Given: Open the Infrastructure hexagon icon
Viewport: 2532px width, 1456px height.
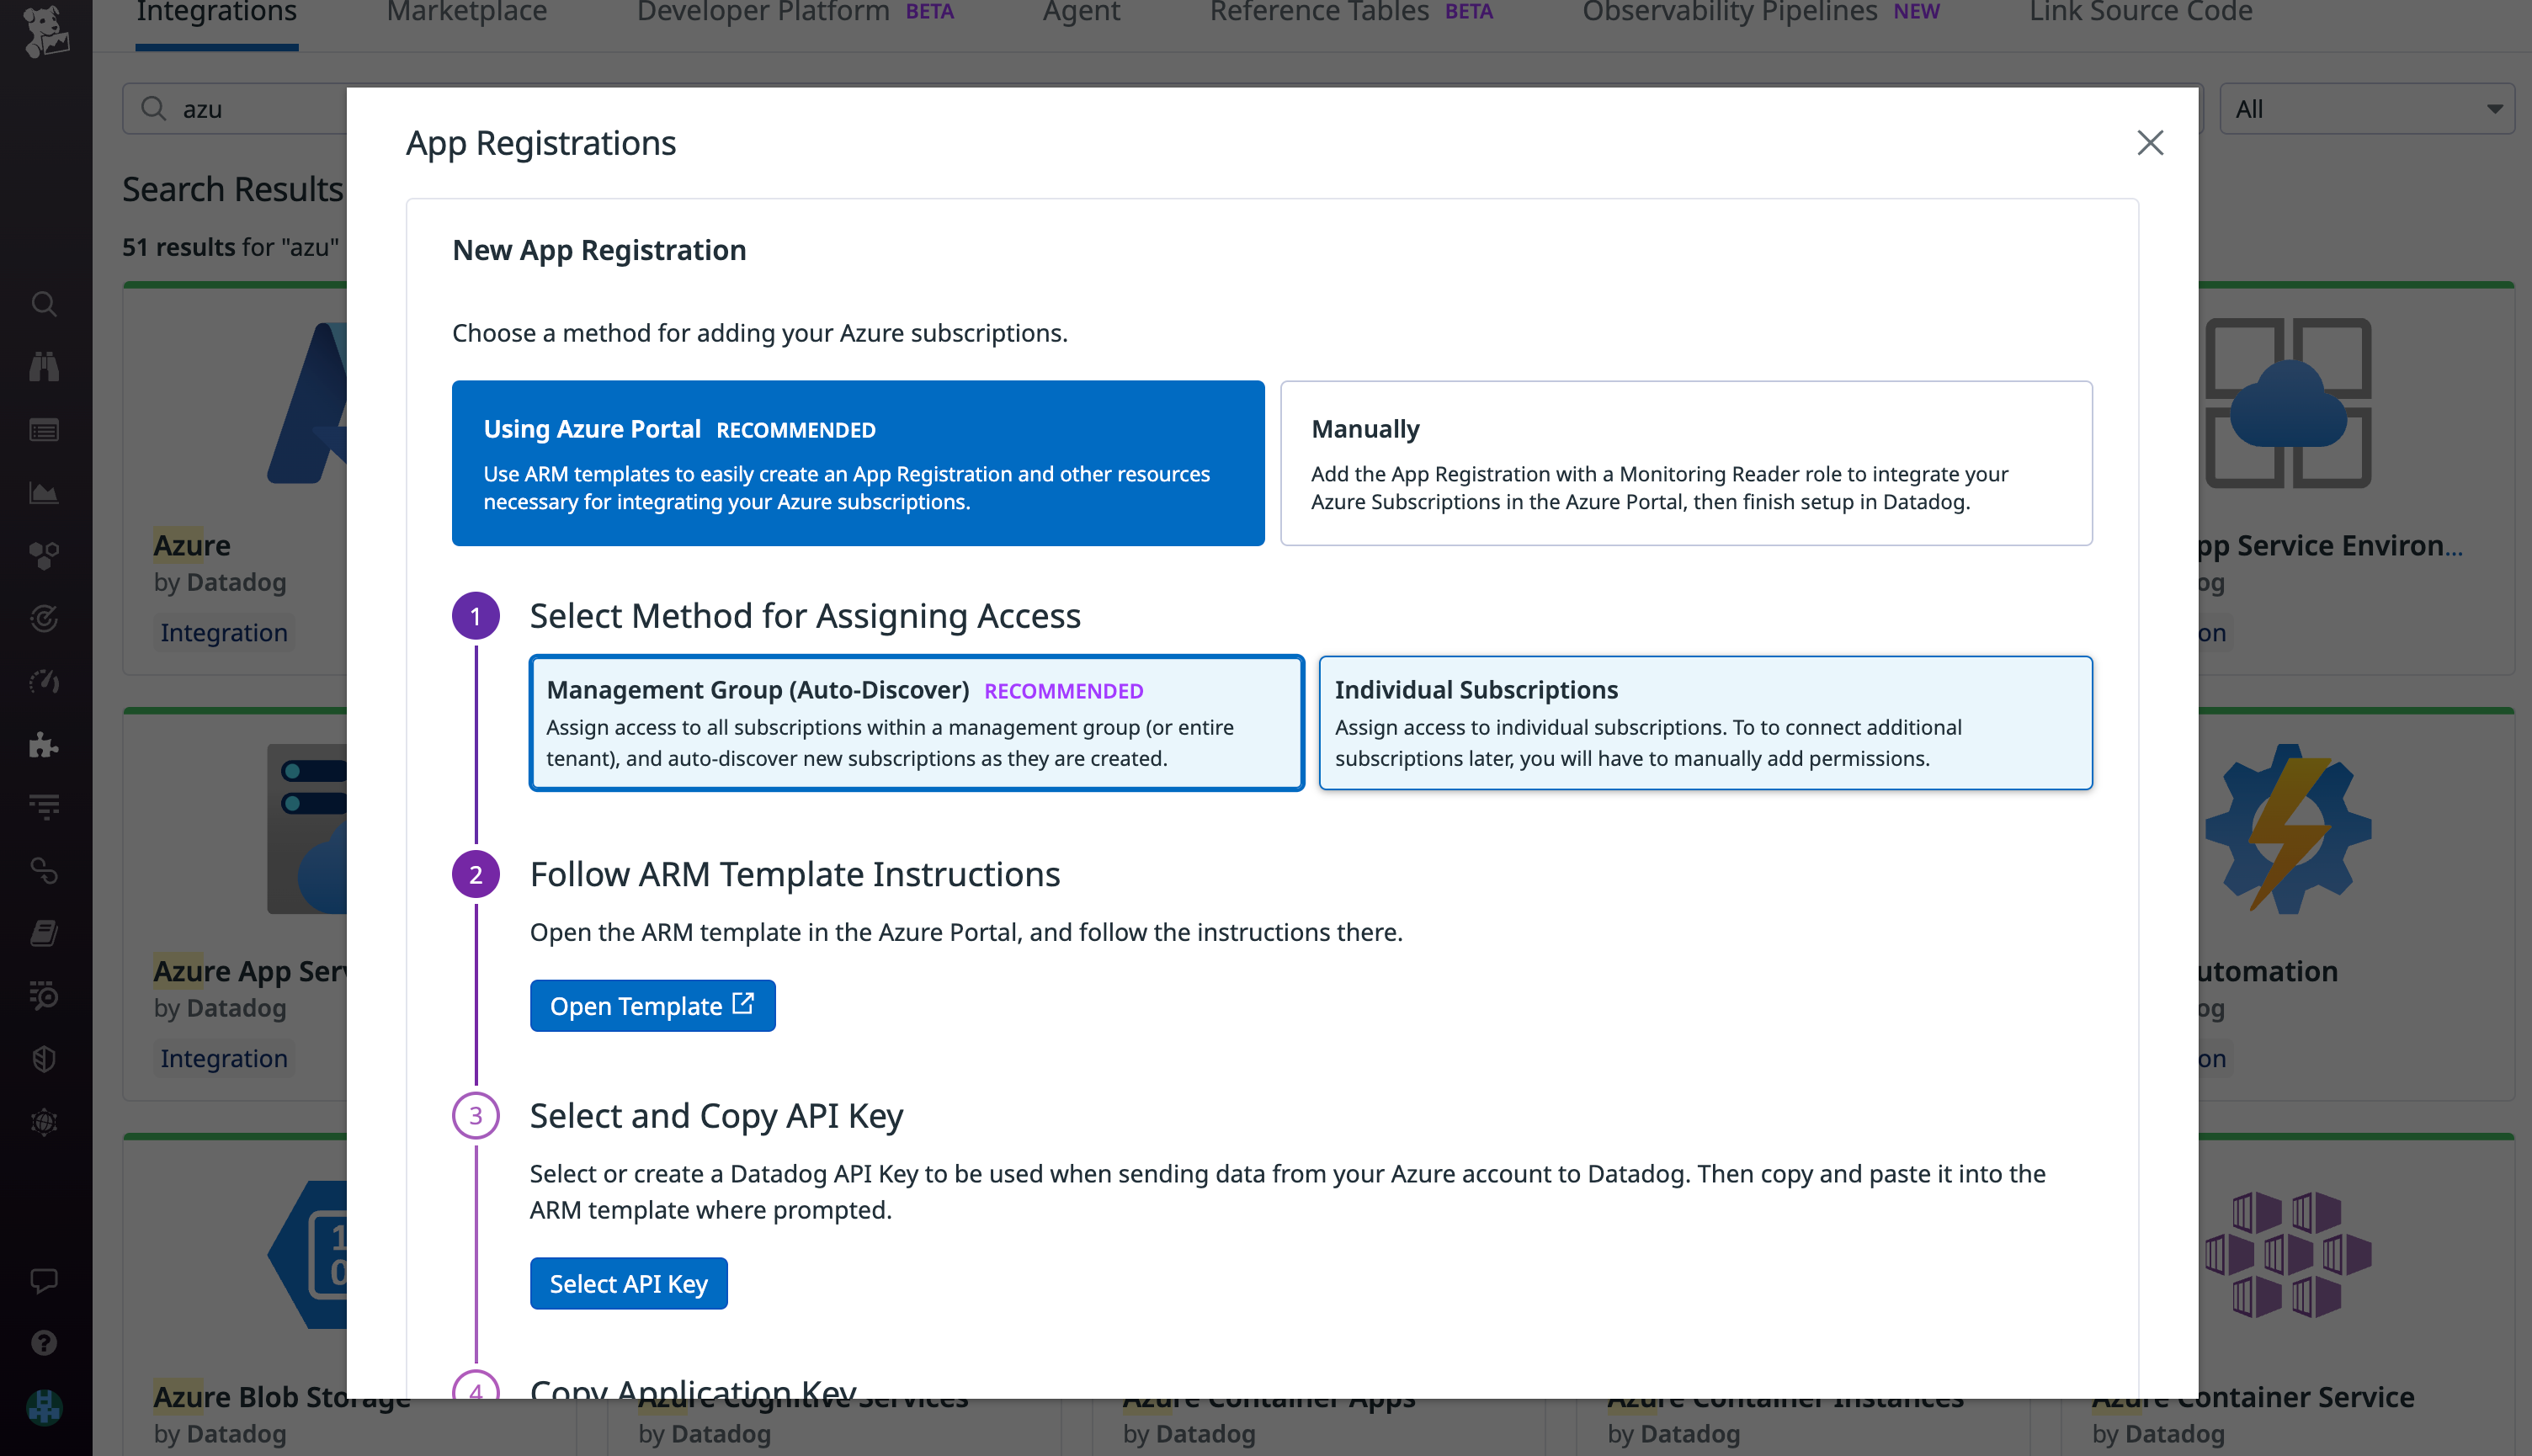Looking at the screenshot, I should point(44,555).
